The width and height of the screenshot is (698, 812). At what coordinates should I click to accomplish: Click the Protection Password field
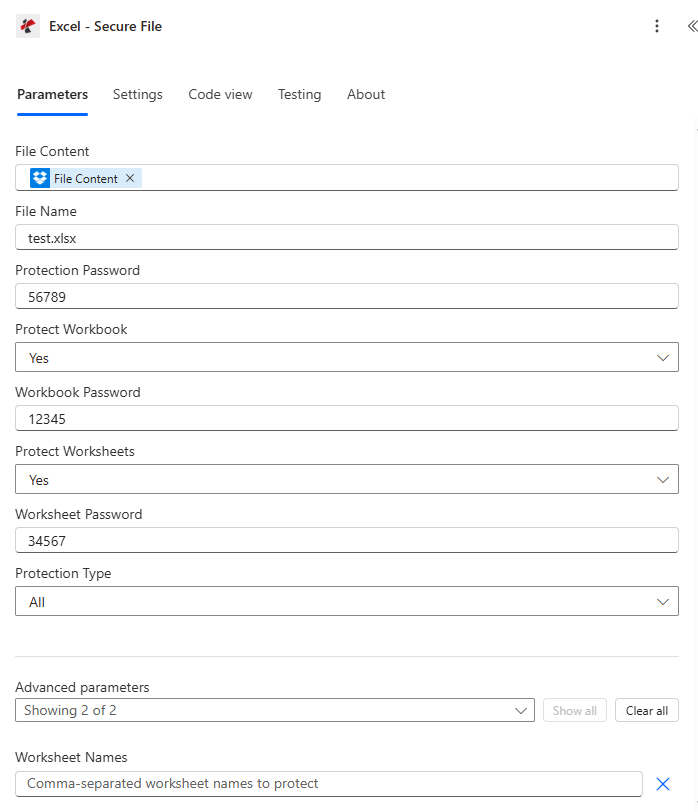pyautogui.click(x=347, y=297)
